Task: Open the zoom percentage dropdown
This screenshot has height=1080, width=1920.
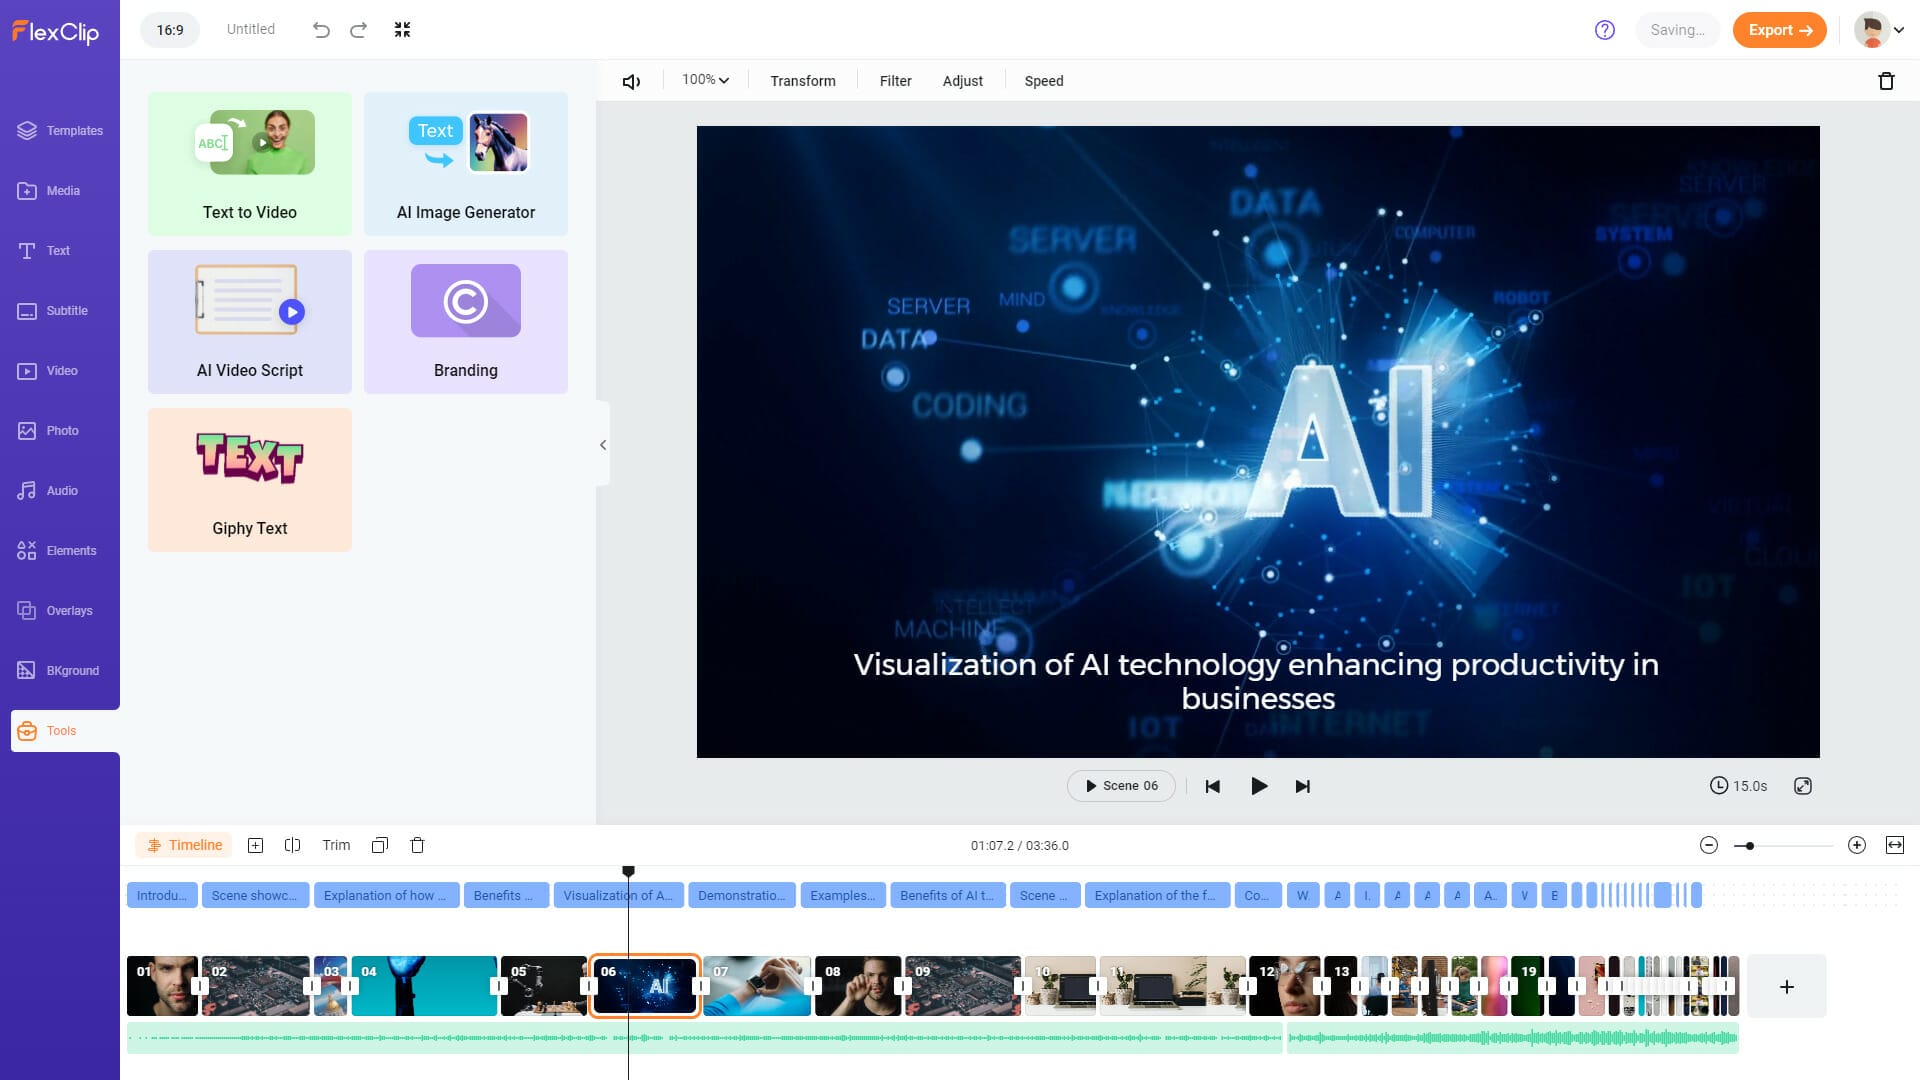Action: pos(704,79)
